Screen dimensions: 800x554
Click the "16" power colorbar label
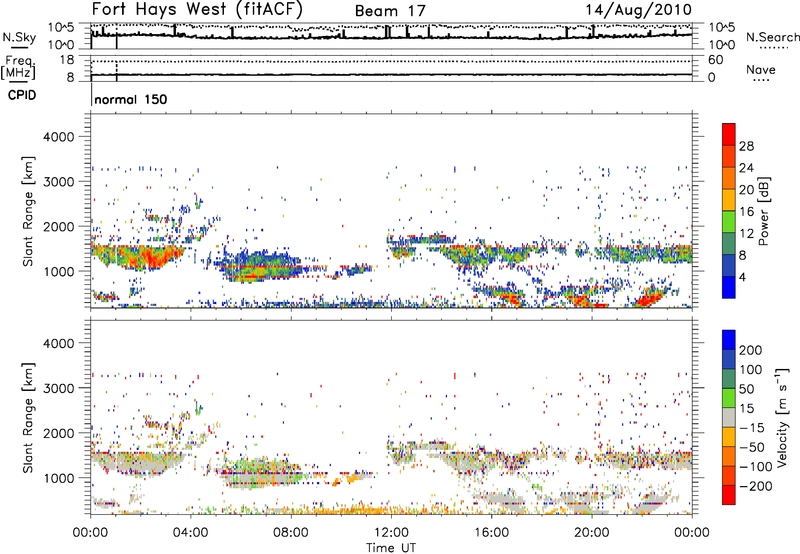(x=746, y=212)
